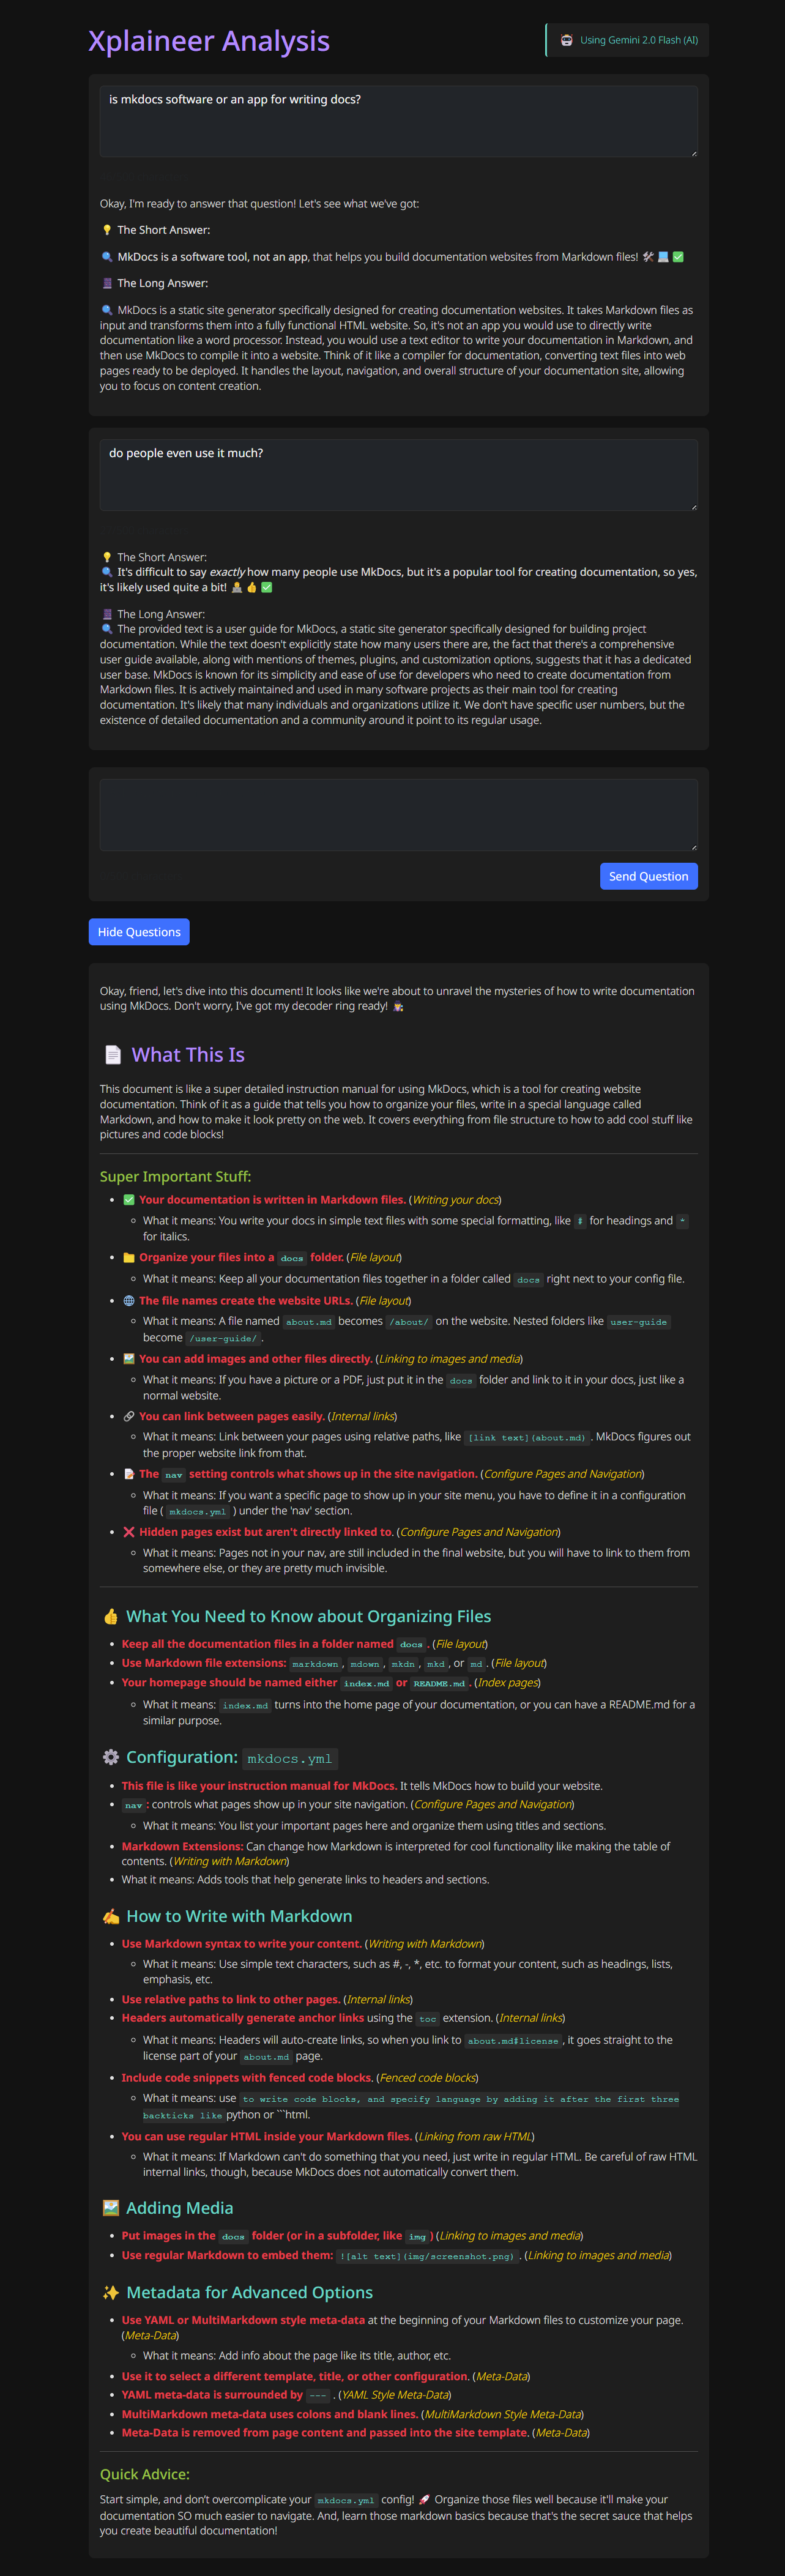The image size is (785, 2576).
Task: Click the --- inline code after YAML meta-data is surrounded by
Action: (318, 2395)
